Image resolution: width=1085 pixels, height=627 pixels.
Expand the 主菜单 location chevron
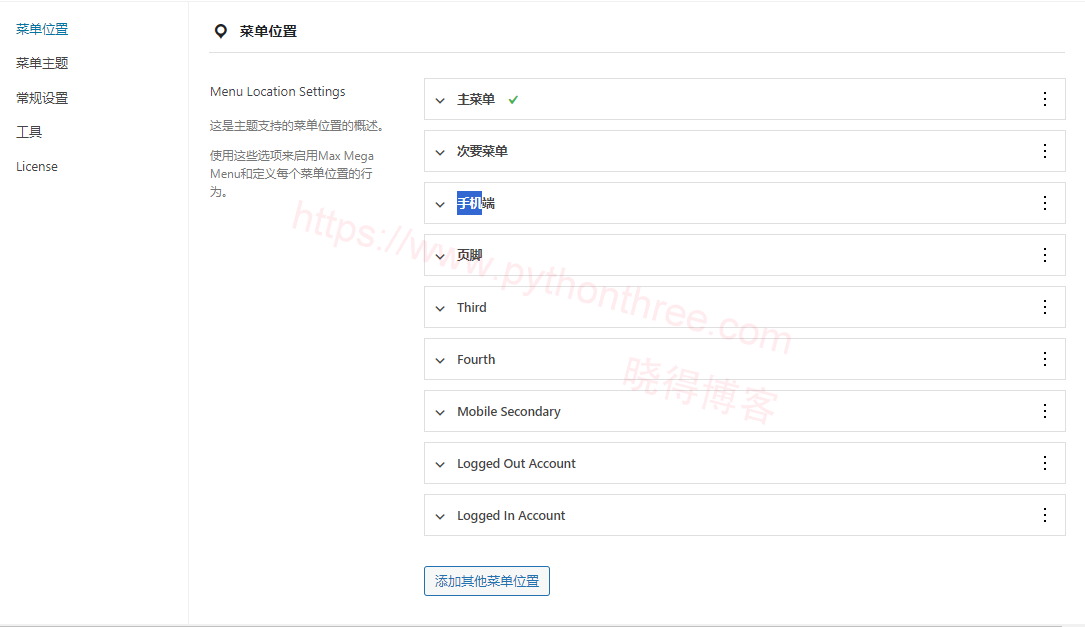tap(440, 100)
